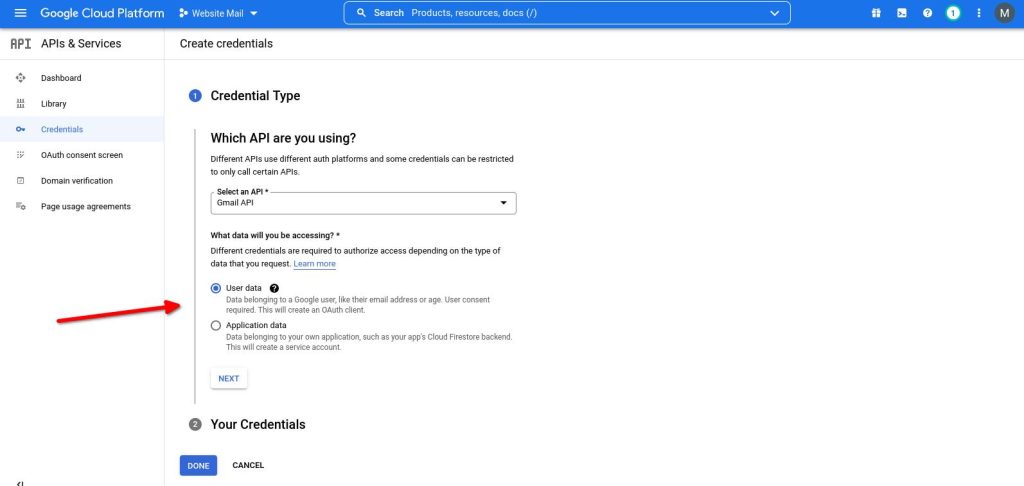Click the API logo in the sidebar header
Image resolution: width=1024 pixels, height=486 pixels.
click(x=21, y=44)
